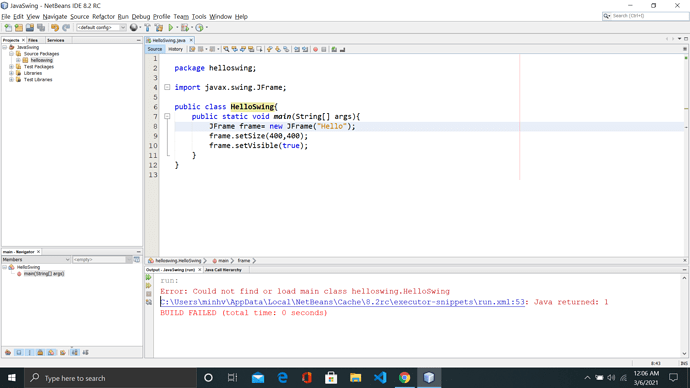
Task: Click the Build Project hammer icon
Action: pyautogui.click(x=147, y=28)
